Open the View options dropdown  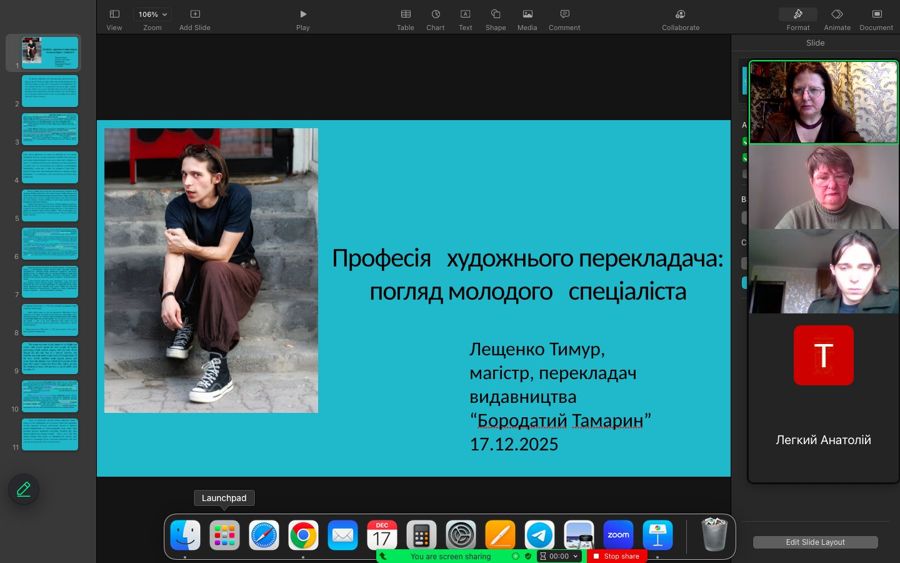coord(114,14)
